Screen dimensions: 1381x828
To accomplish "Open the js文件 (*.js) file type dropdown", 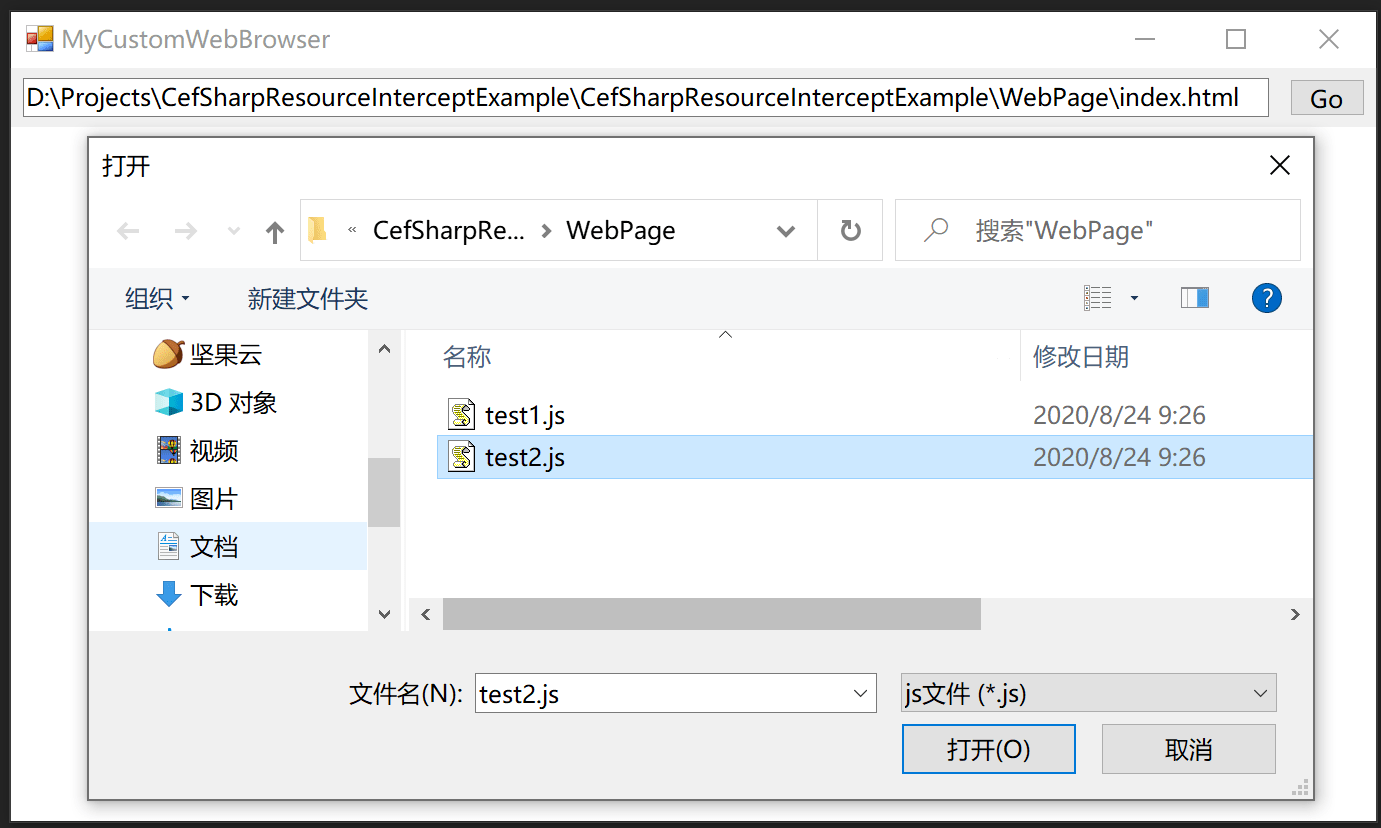I will (x=1089, y=693).
